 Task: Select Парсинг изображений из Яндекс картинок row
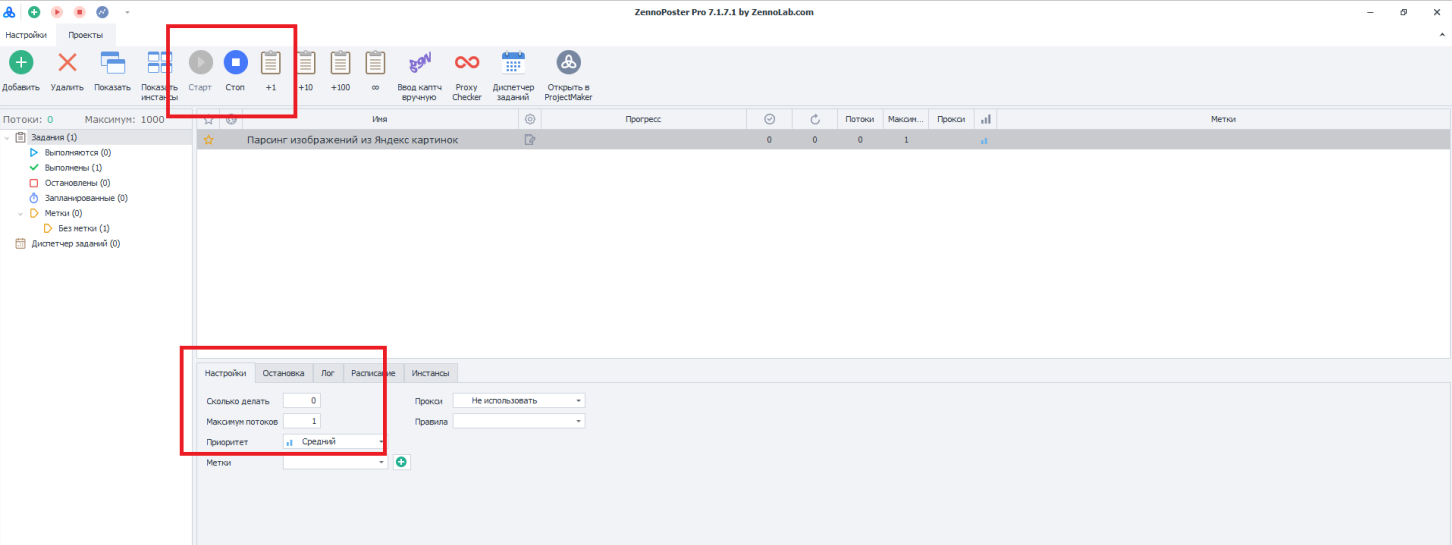[823, 140]
